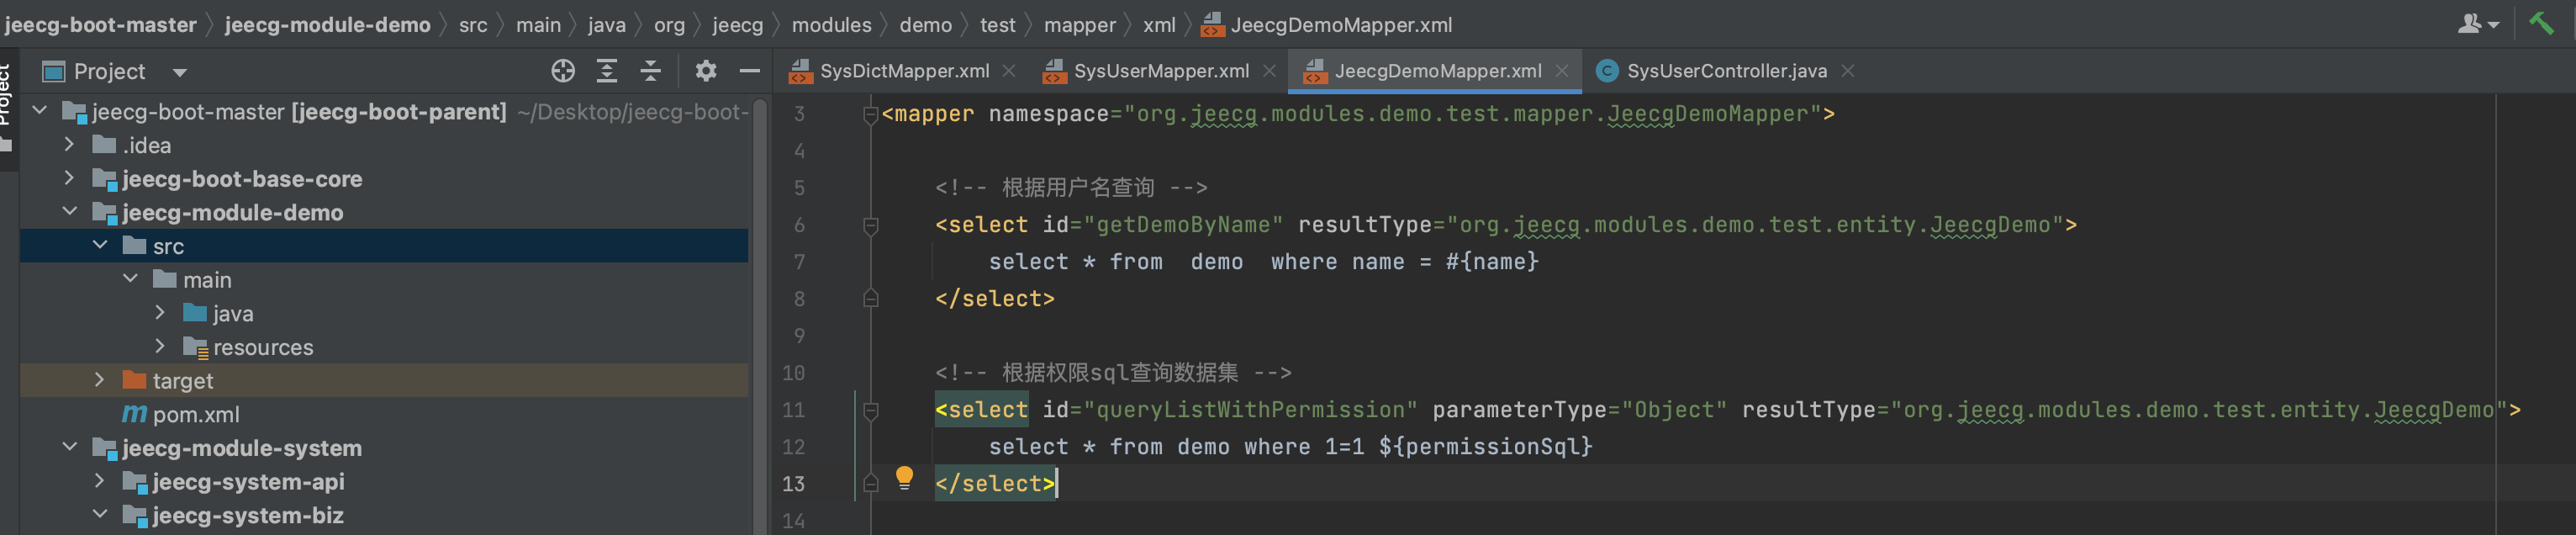Hide the Project tool window

(x=749, y=71)
